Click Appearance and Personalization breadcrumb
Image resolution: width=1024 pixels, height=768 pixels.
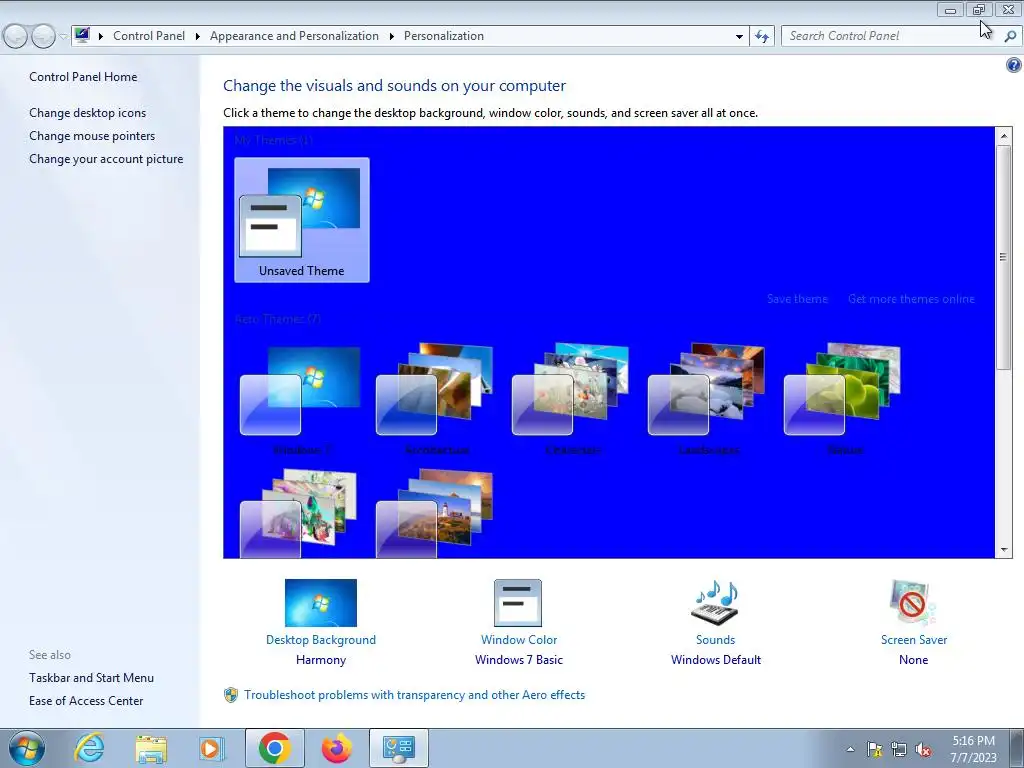[294, 36]
